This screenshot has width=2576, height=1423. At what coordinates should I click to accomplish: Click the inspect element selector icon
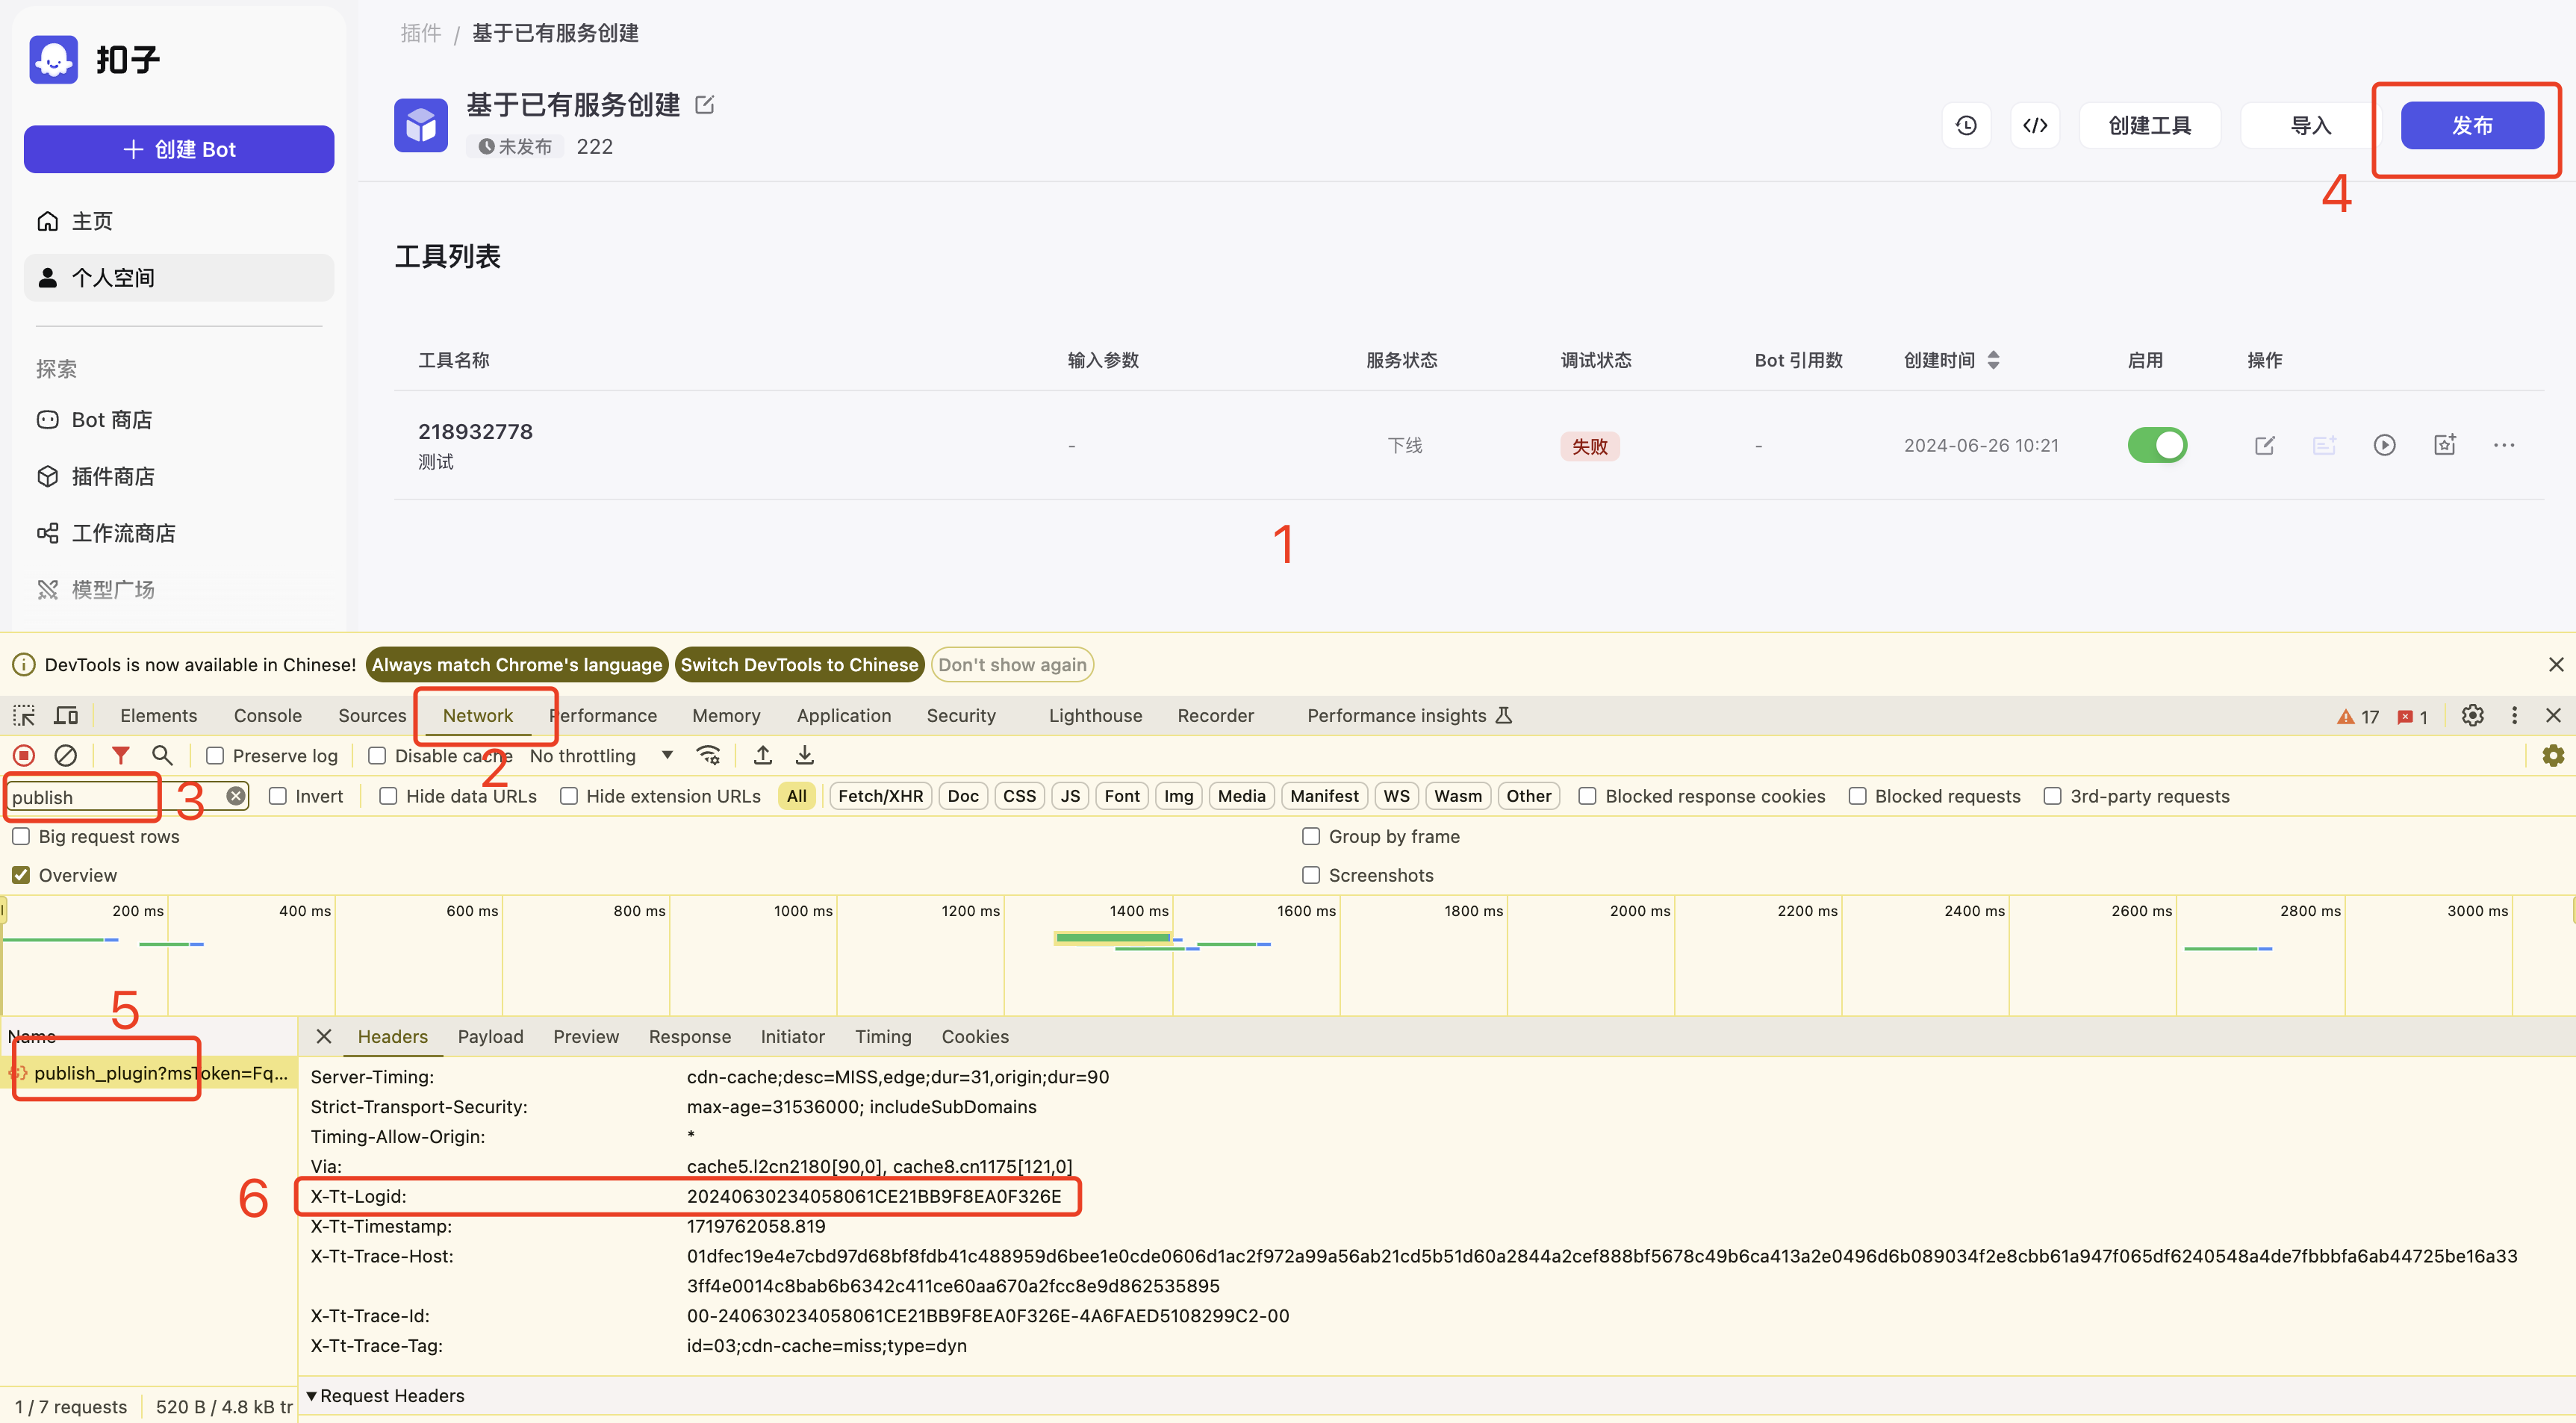coord(24,715)
